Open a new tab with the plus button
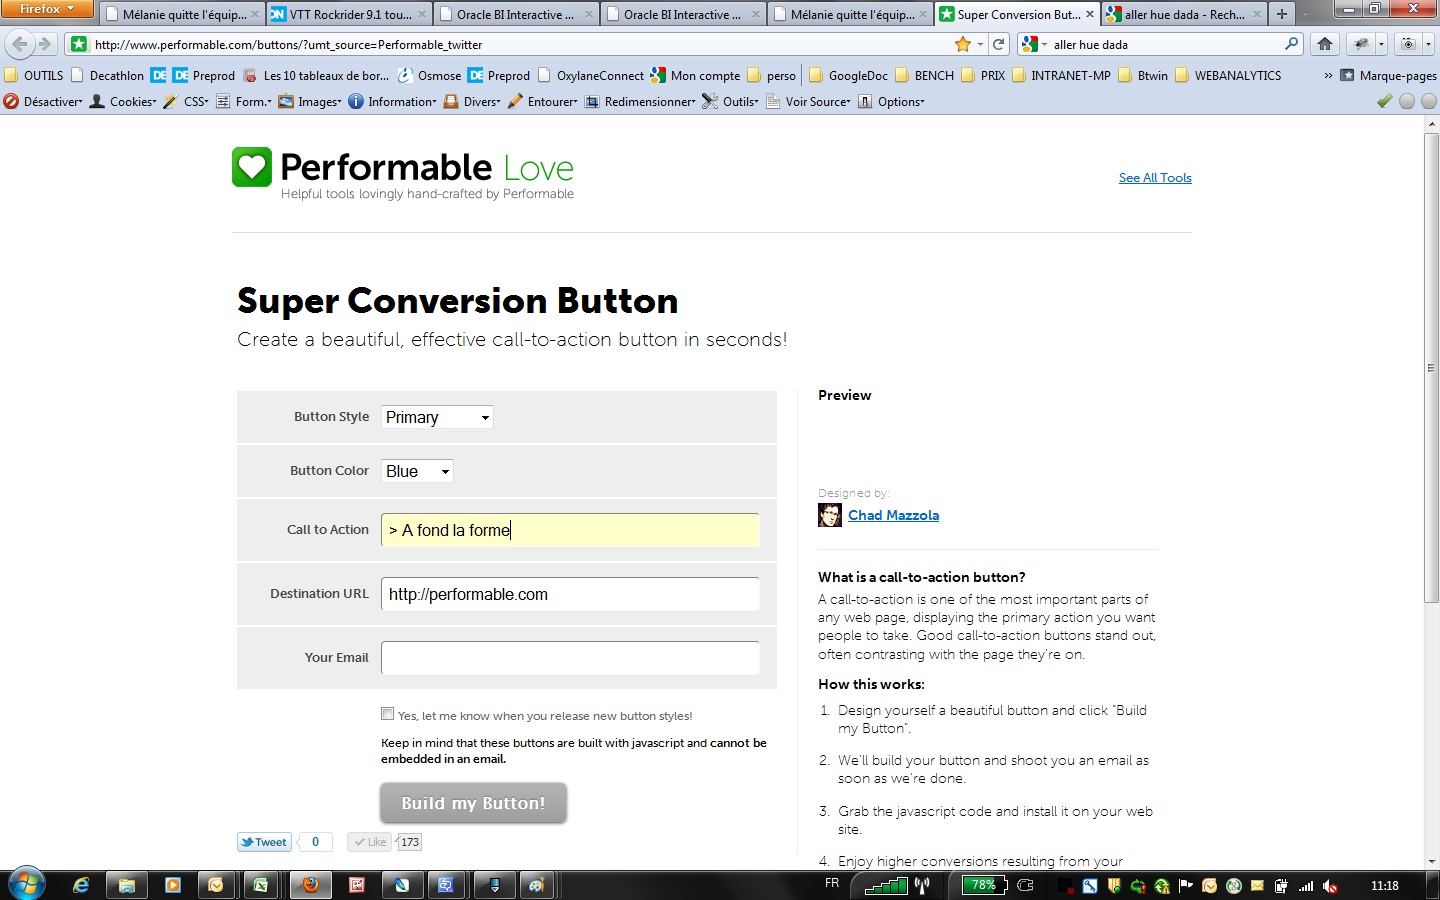 tap(1282, 14)
